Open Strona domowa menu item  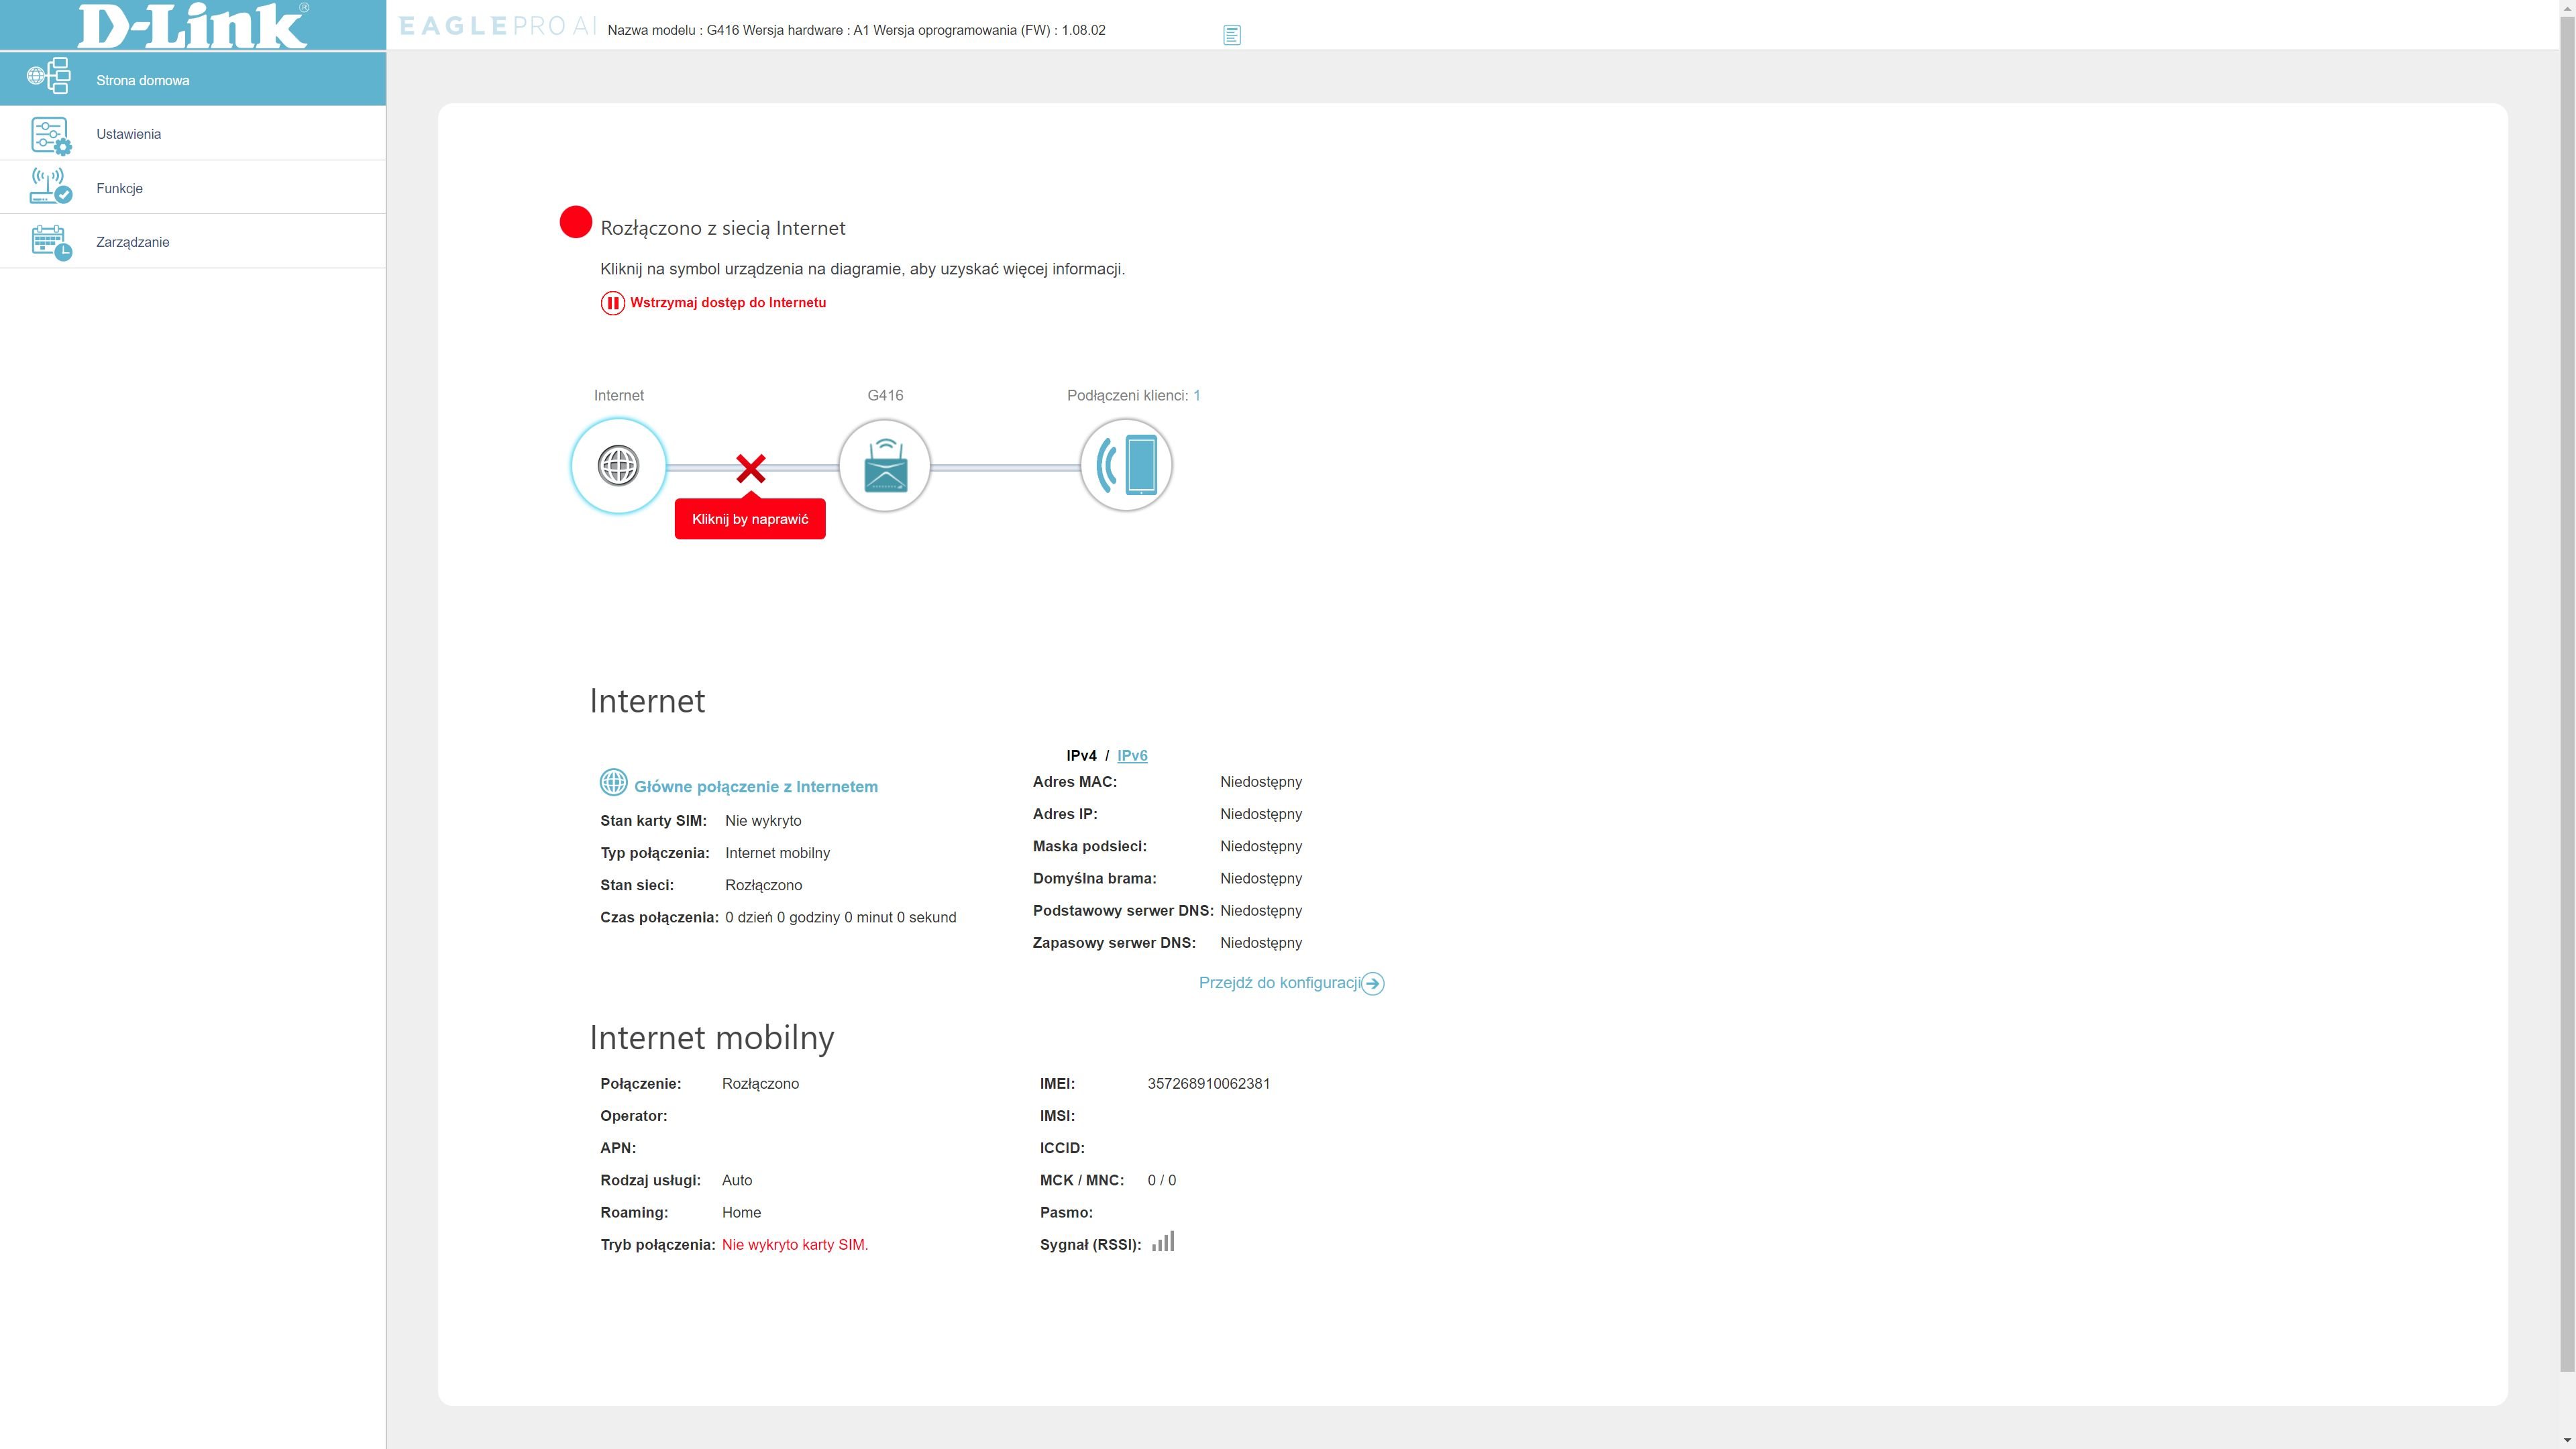[193, 79]
